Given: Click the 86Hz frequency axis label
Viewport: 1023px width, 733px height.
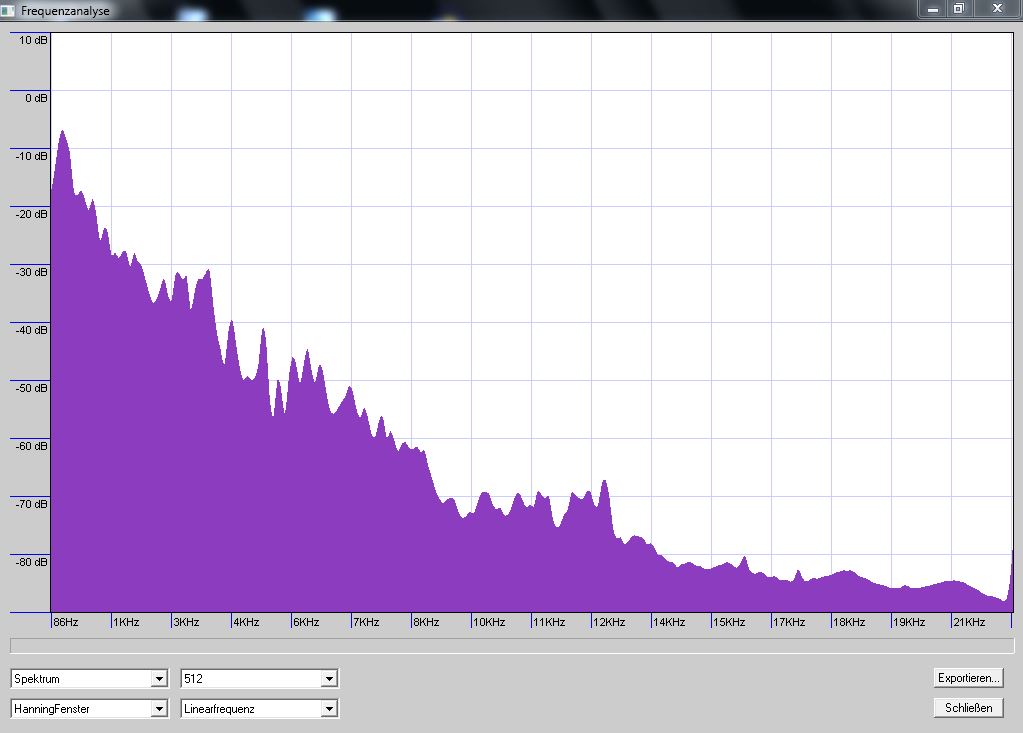Looking at the screenshot, I should click(65, 622).
